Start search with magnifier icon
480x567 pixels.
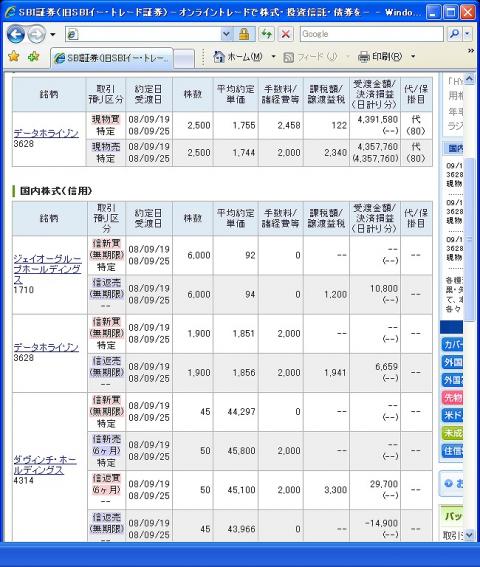click(x=454, y=34)
